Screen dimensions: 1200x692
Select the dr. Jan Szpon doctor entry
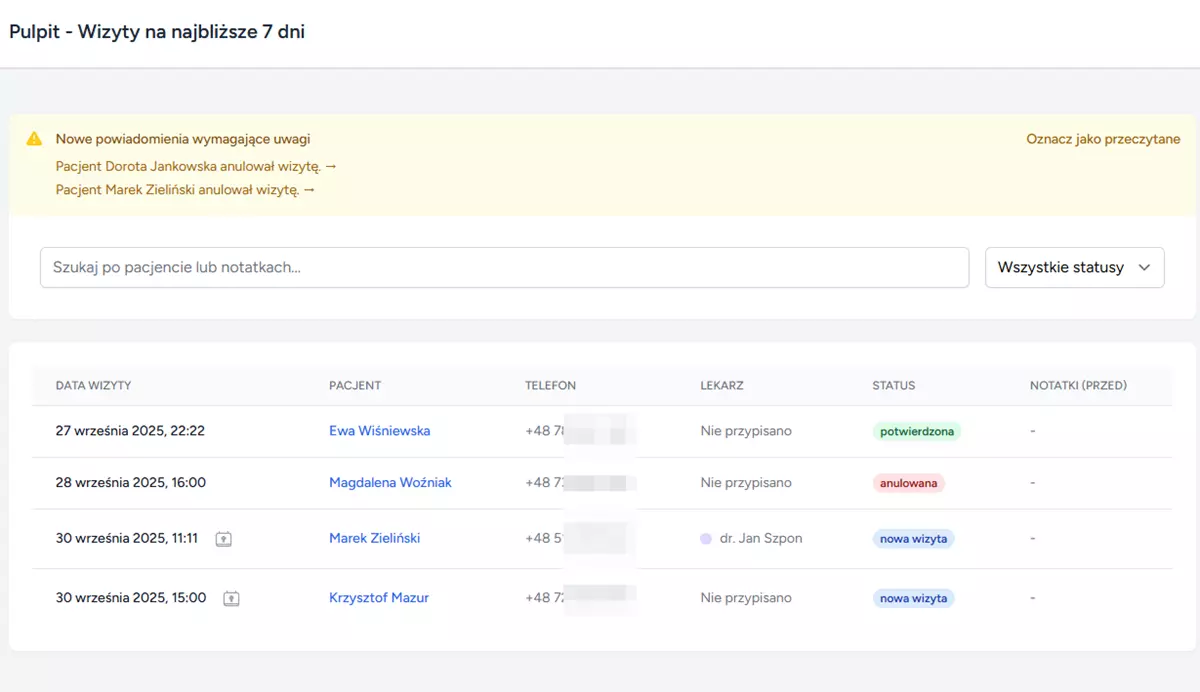(x=760, y=538)
